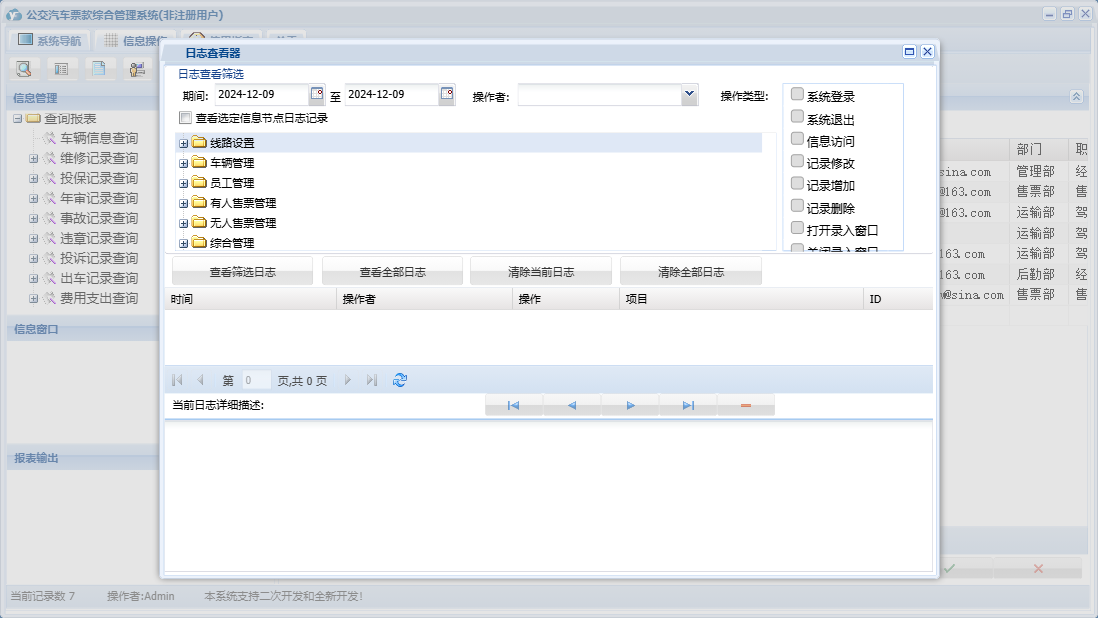Show previous log detail record
The height and width of the screenshot is (618, 1098).
point(571,405)
